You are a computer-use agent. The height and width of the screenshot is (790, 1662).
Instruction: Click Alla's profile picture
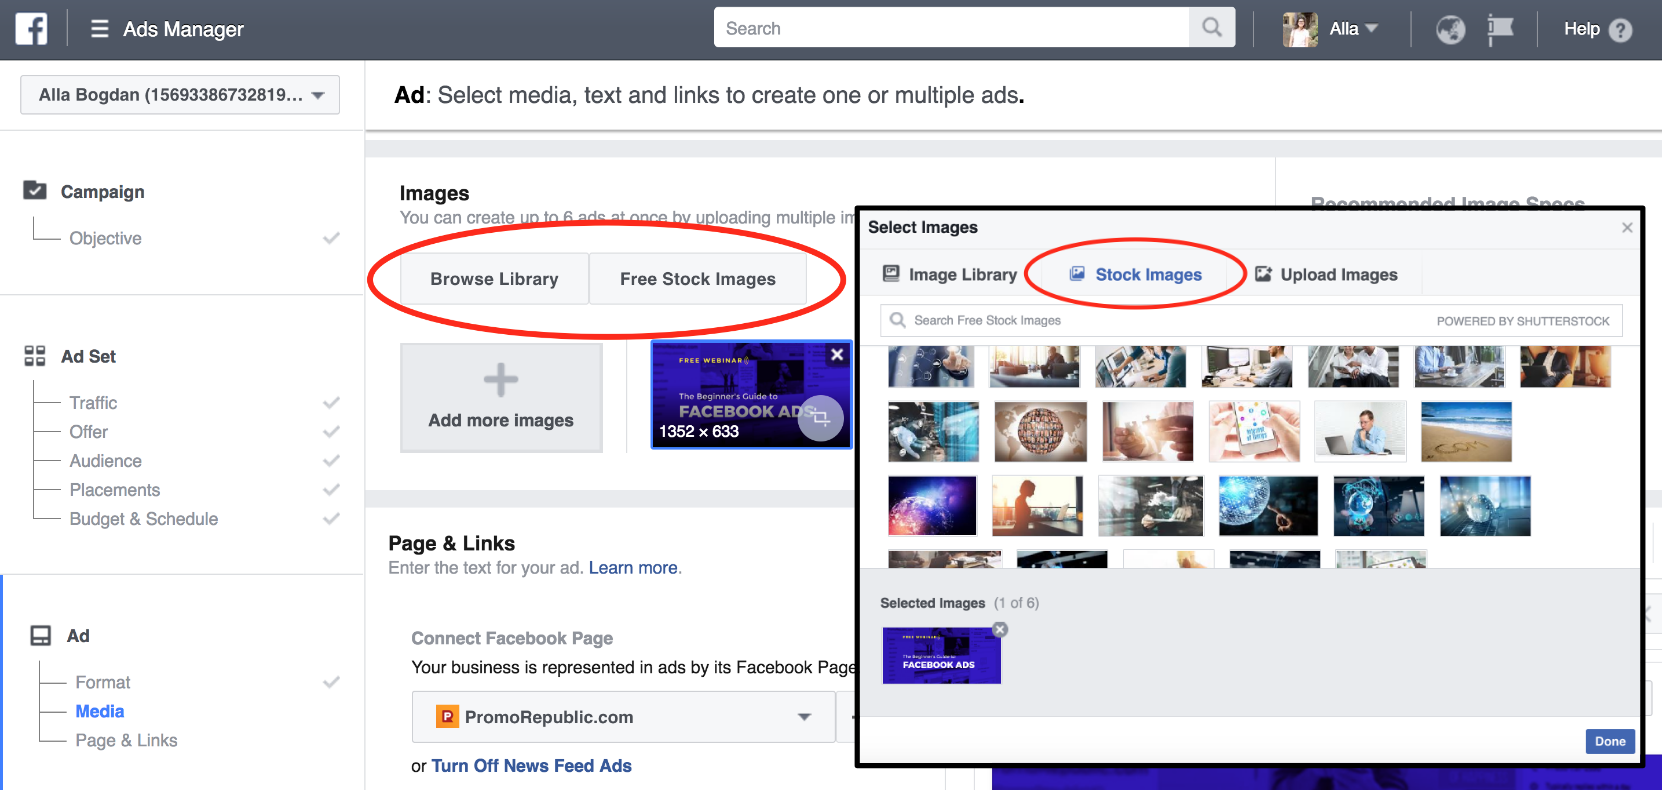[1300, 30]
